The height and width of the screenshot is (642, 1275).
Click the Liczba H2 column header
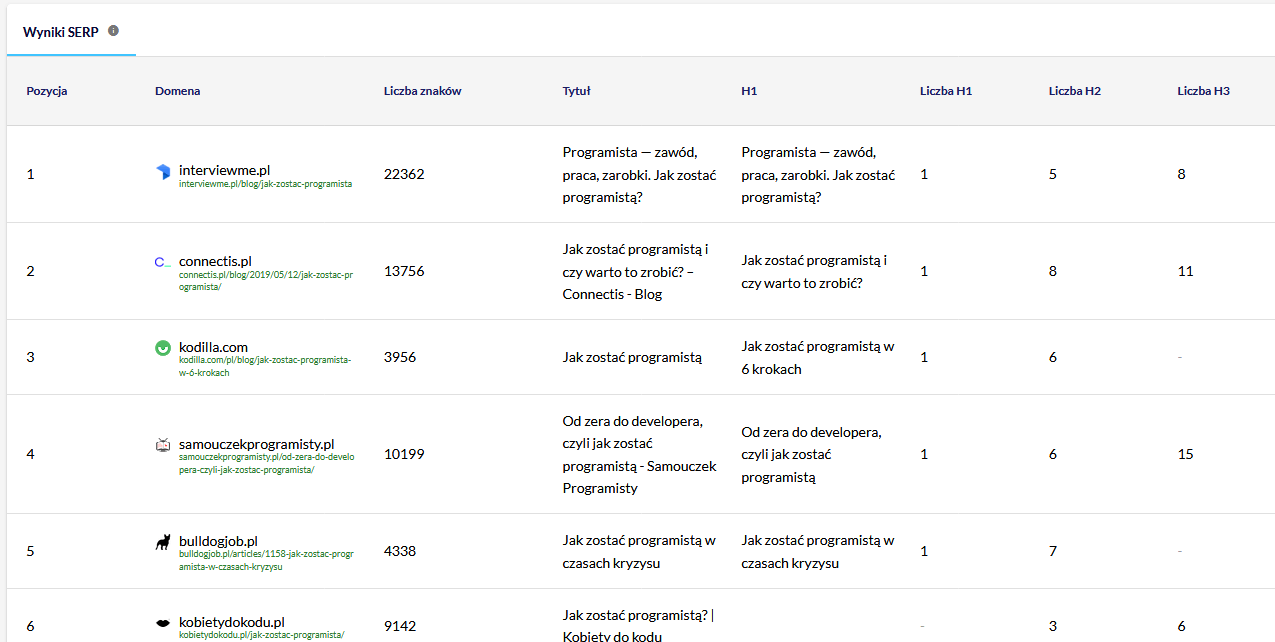[1074, 91]
